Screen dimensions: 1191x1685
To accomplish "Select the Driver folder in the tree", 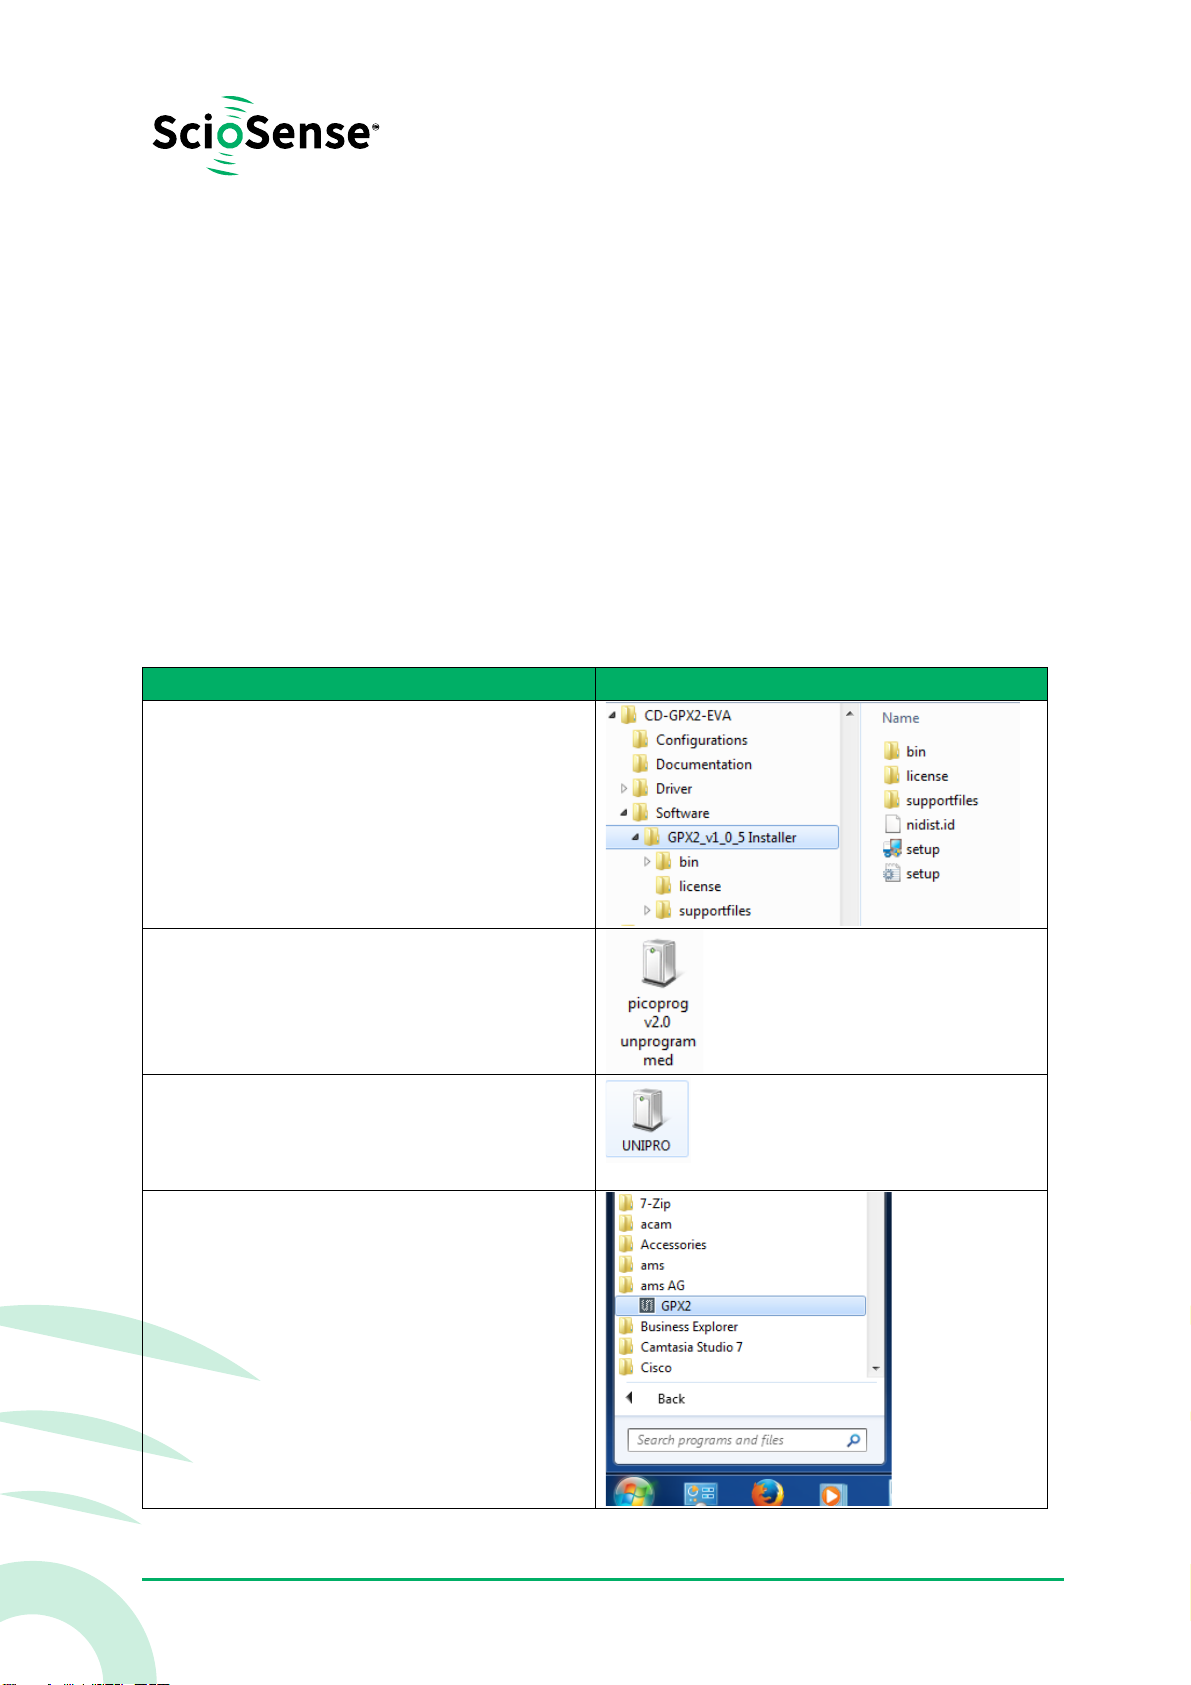I will (x=663, y=789).
